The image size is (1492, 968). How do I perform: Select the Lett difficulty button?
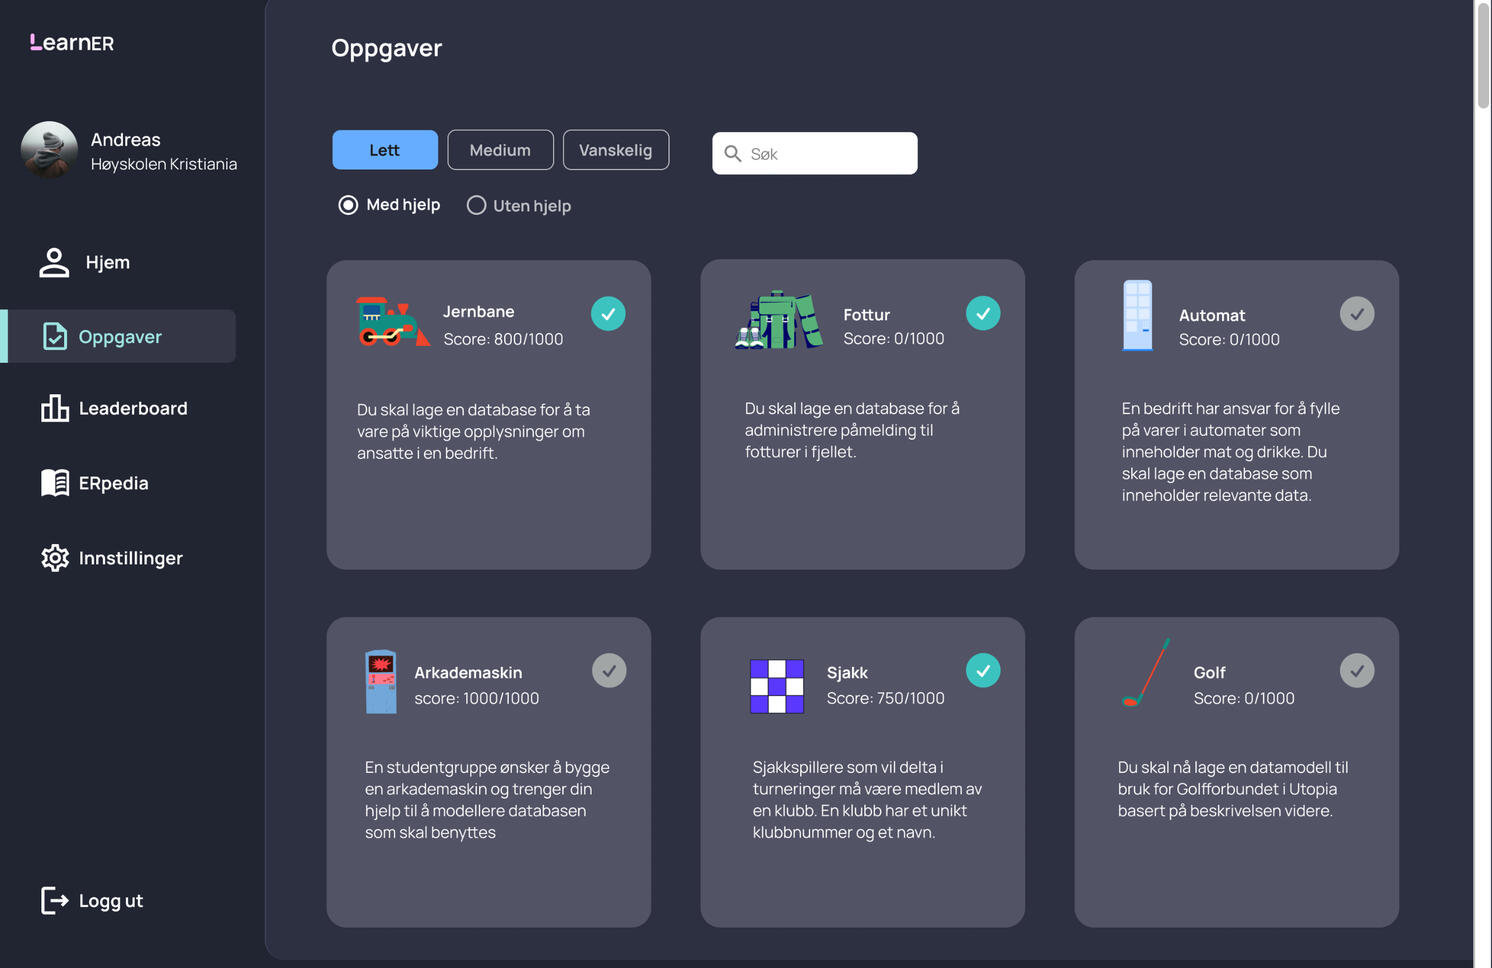click(x=385, y=150)
